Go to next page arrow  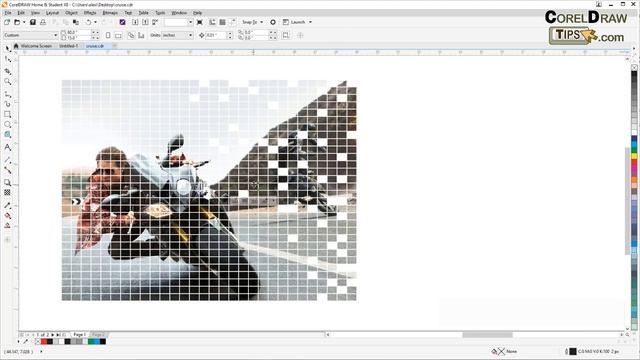click(53, 335)
